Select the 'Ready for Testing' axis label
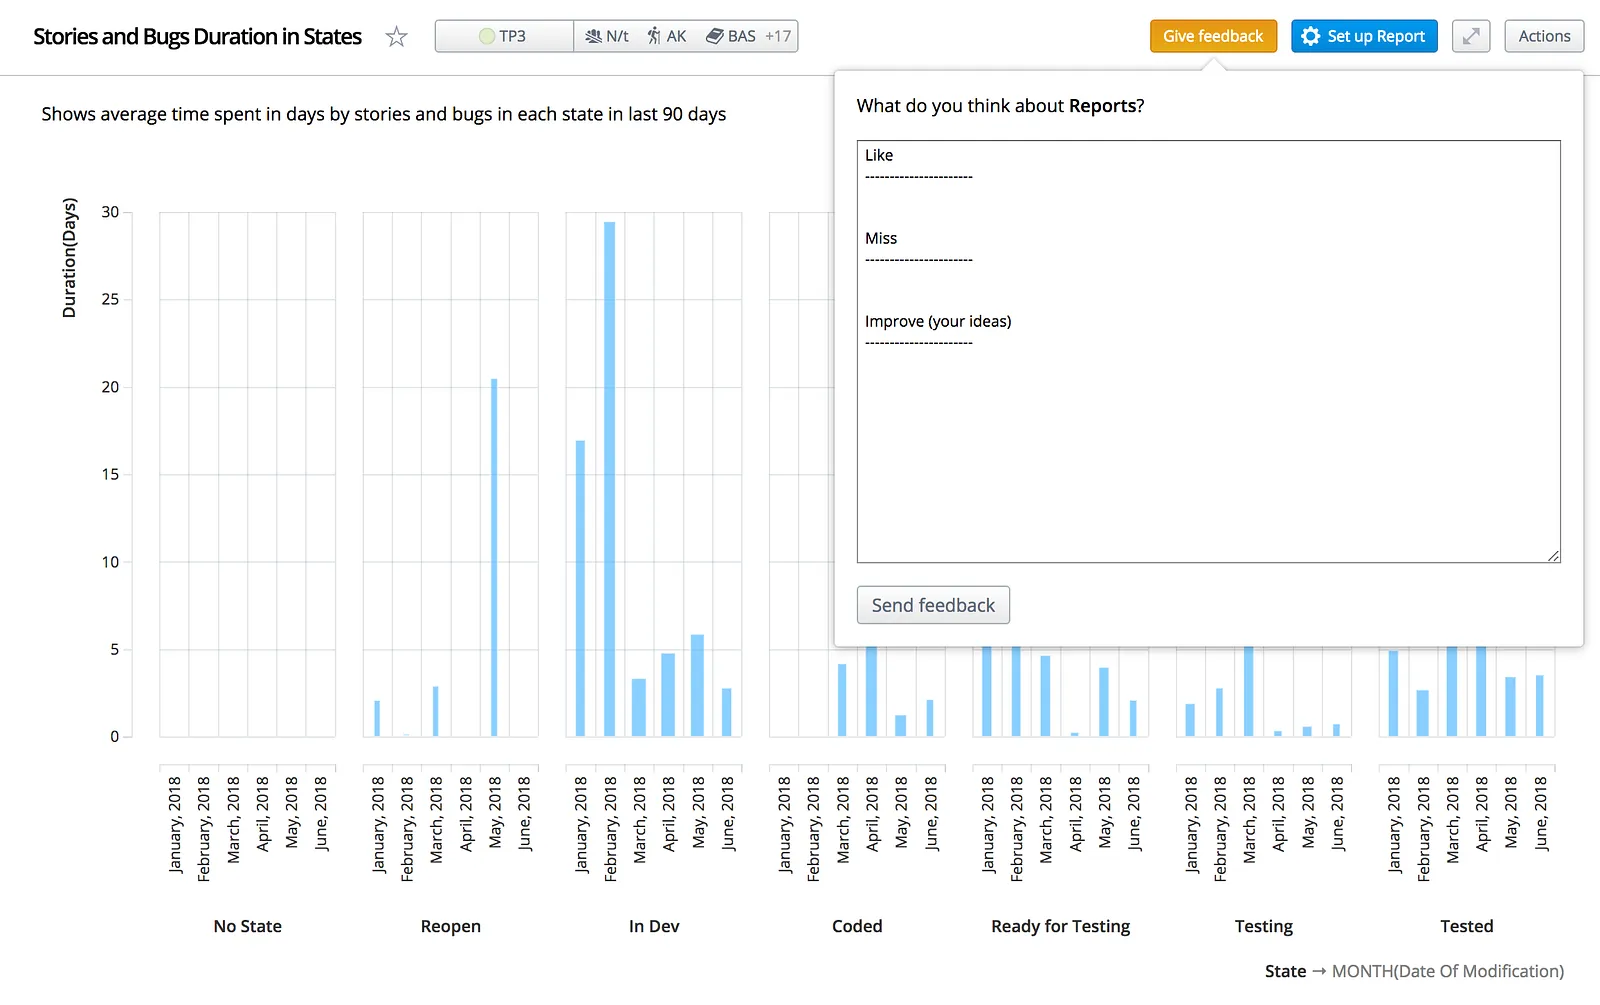1600x1005 pixels. pos(1060,926)
